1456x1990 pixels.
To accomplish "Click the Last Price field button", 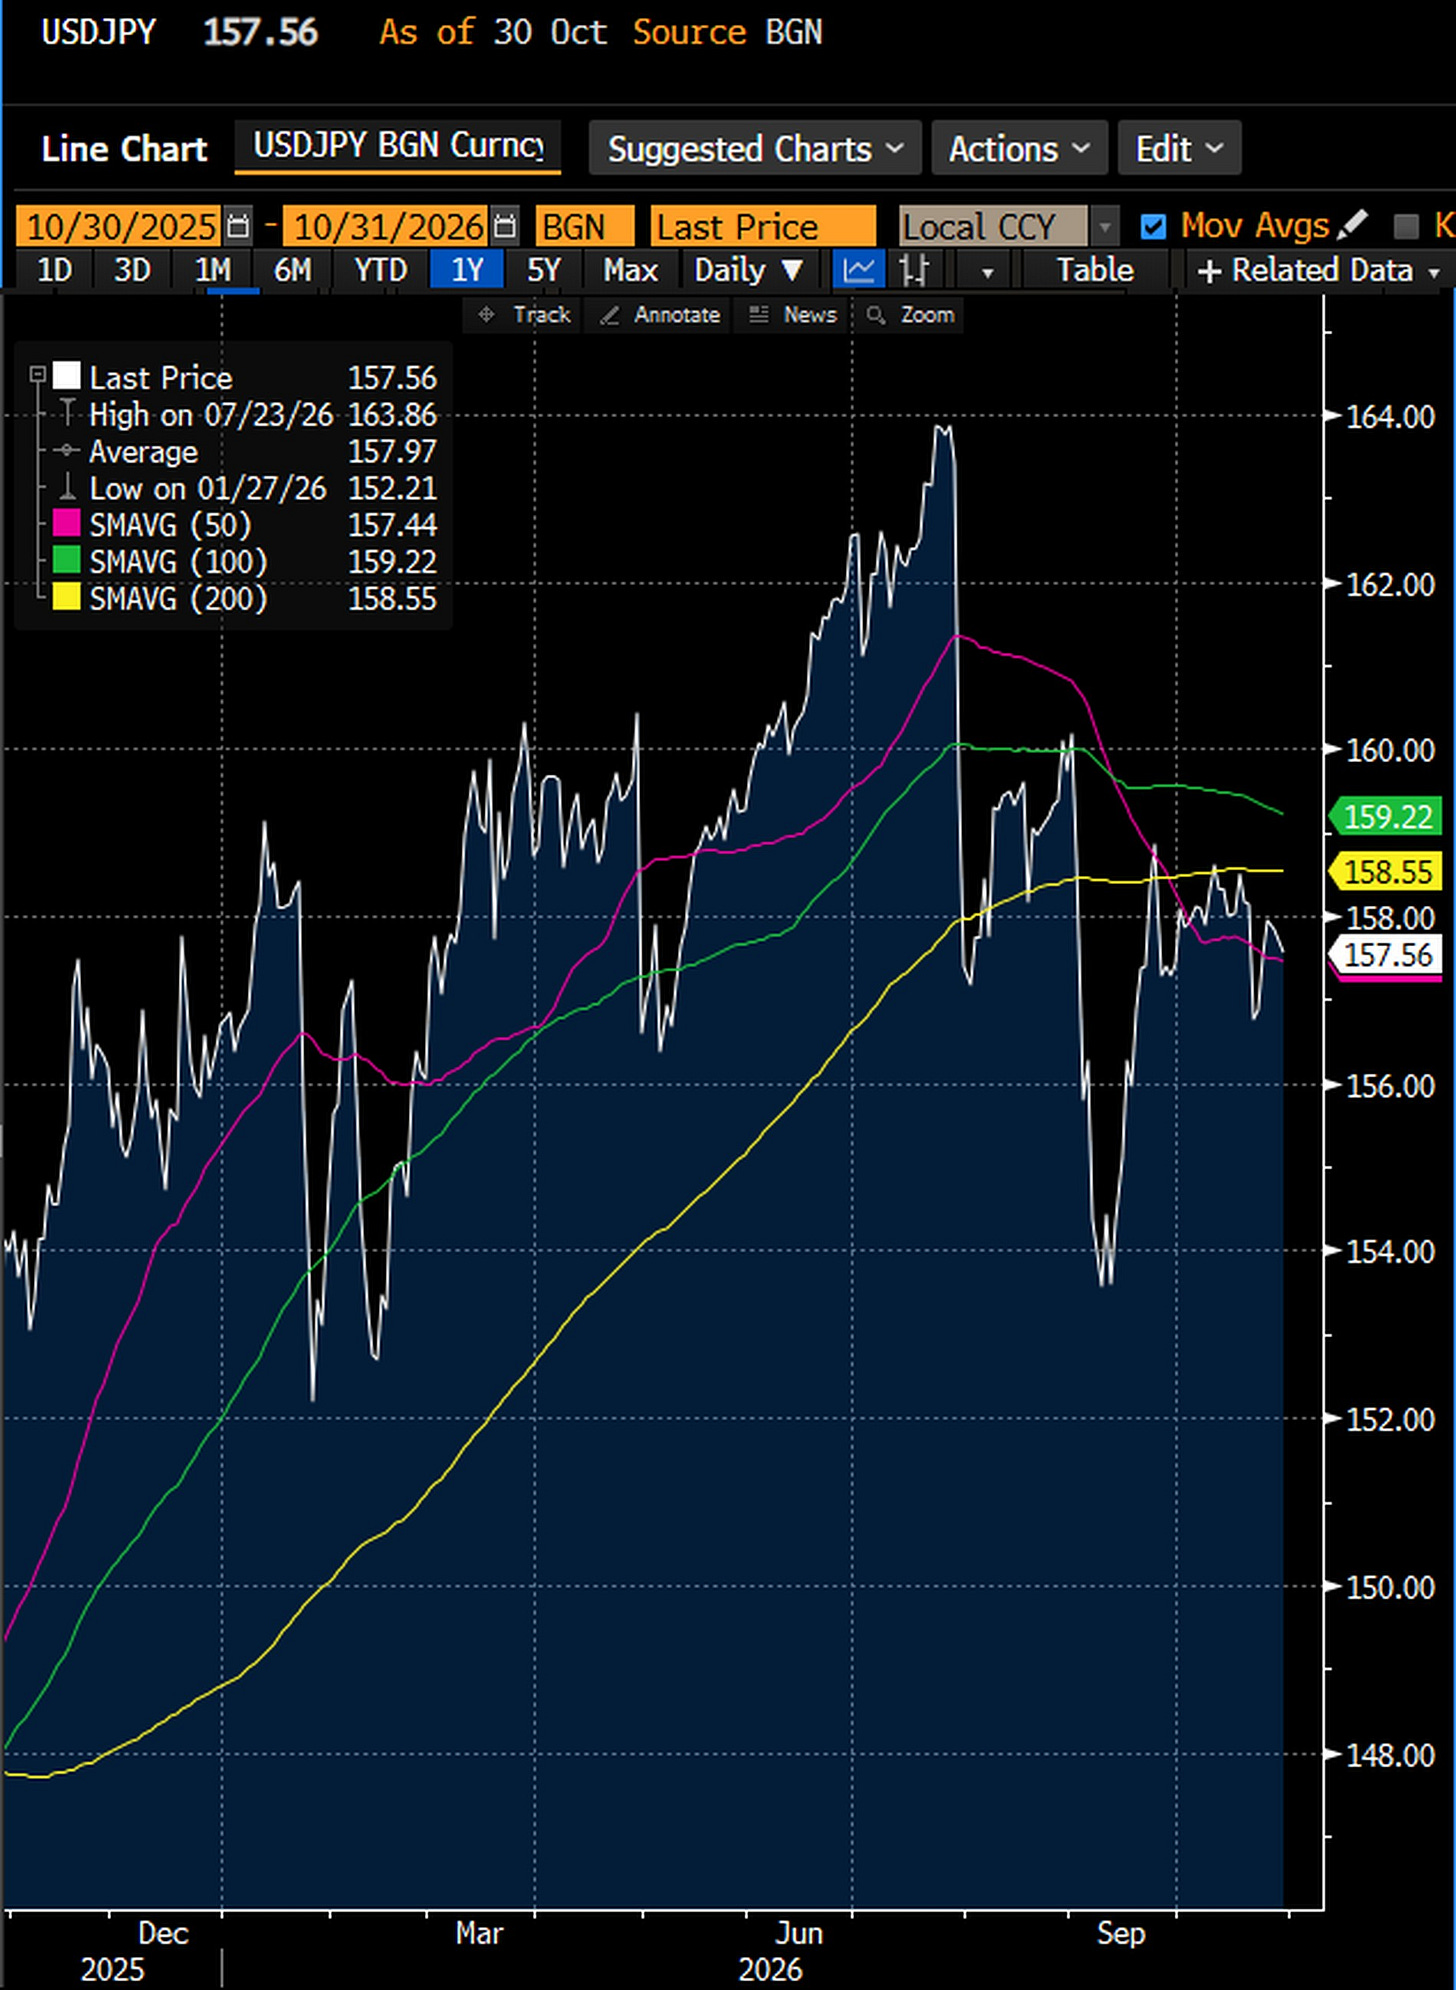I will point(763,227).
